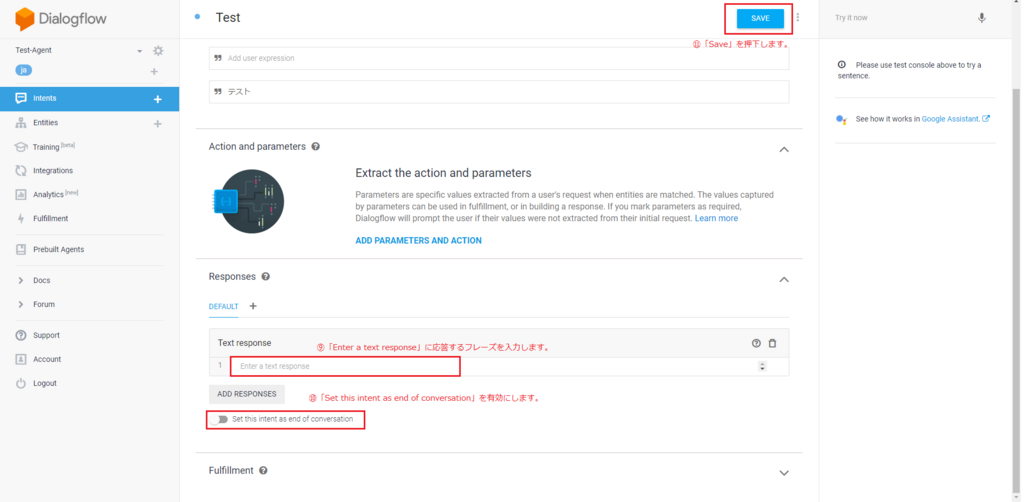Open Training in the sidebar
Screen dimensions: 1024x502
pyautogui.click(x=46, y=147)
